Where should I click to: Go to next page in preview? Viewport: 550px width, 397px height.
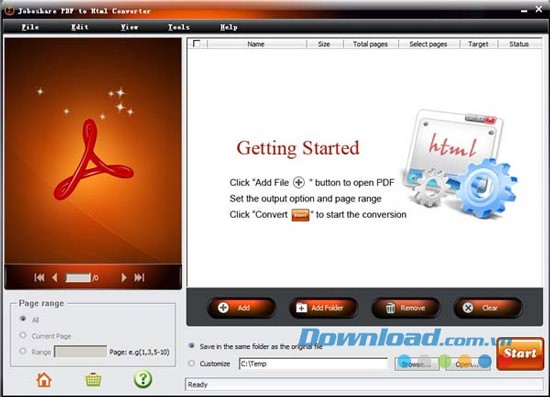(123, 278)
